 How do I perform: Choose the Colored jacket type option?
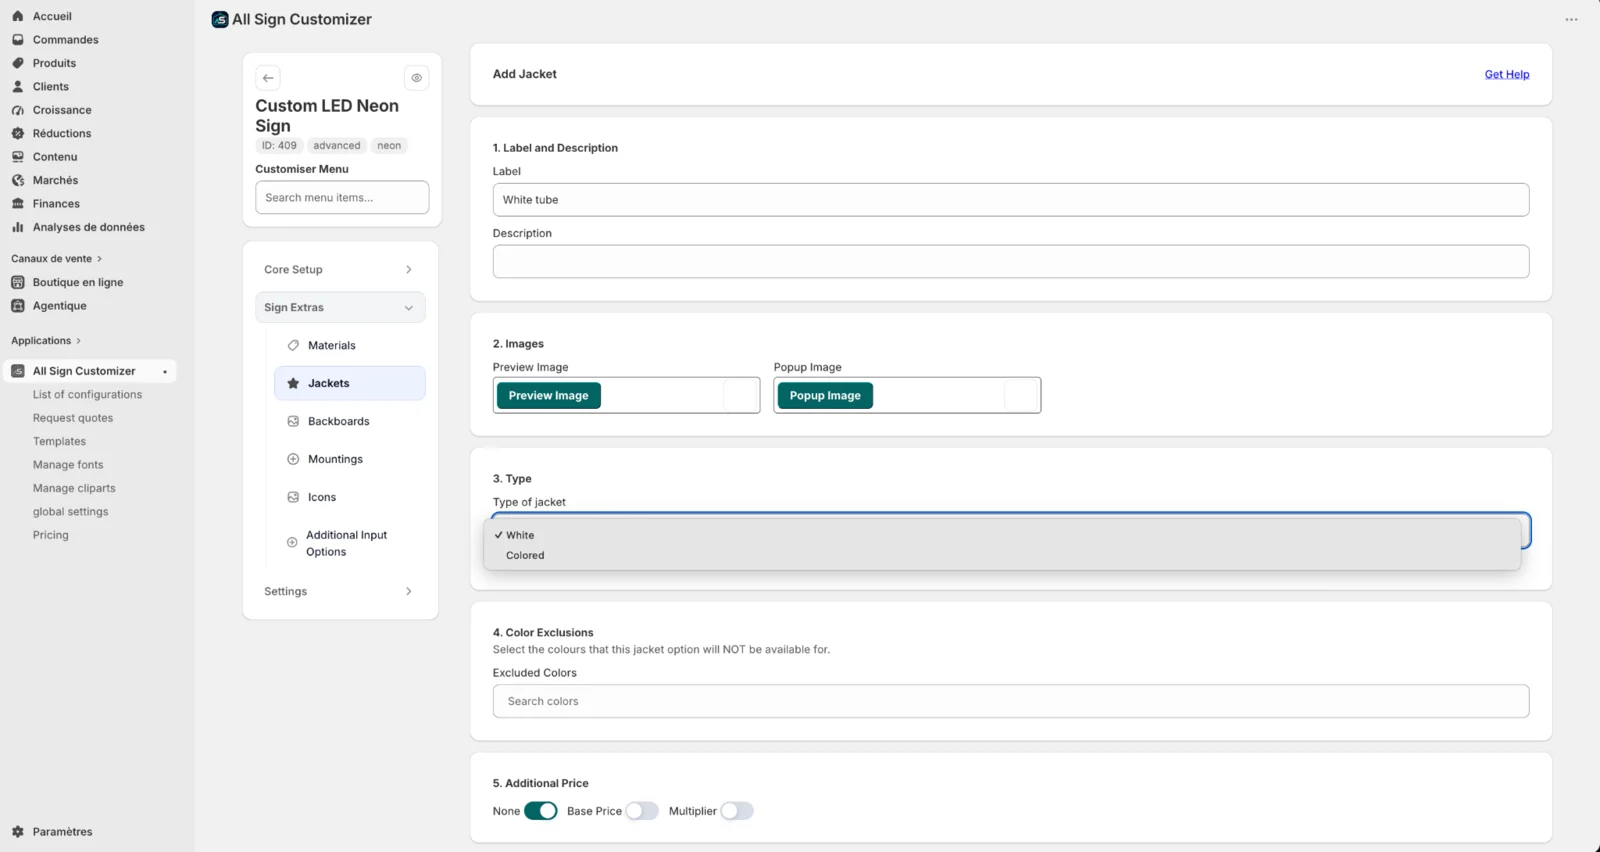coord(1002,556)
